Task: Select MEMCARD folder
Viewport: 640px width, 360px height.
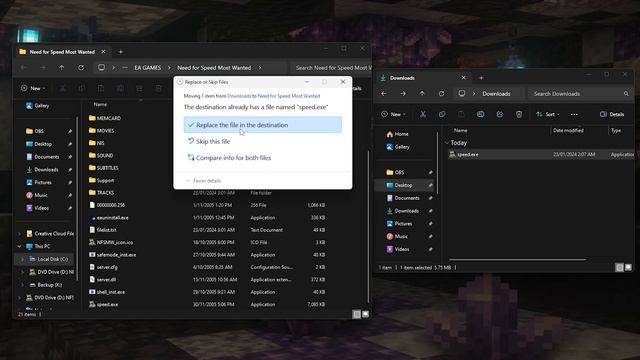Action: [105, 118]
